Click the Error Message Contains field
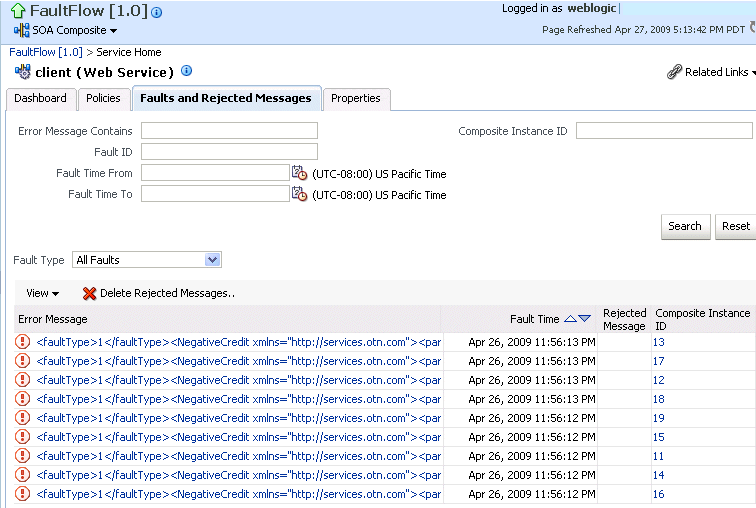Screen dimensions: 756x508 click(x=230, y=131)
